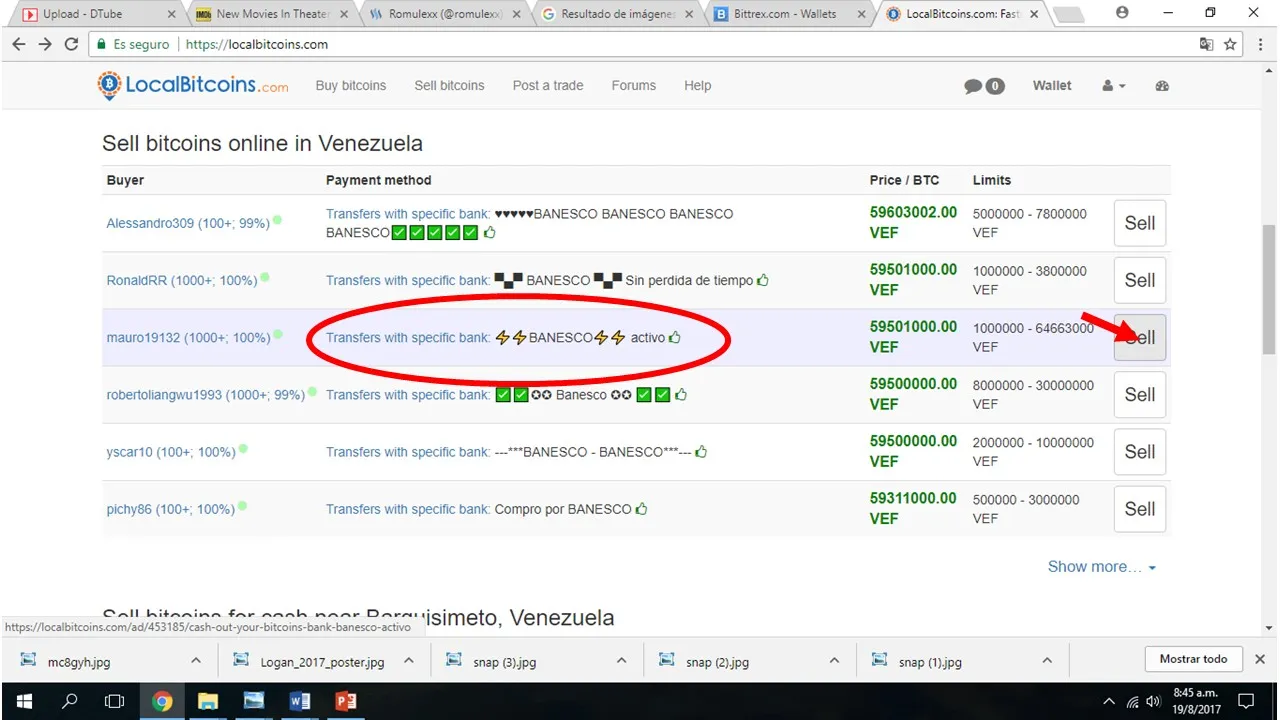
Task: Open robertoliangwu1993's profile
Action: click(x=205, y=395)
